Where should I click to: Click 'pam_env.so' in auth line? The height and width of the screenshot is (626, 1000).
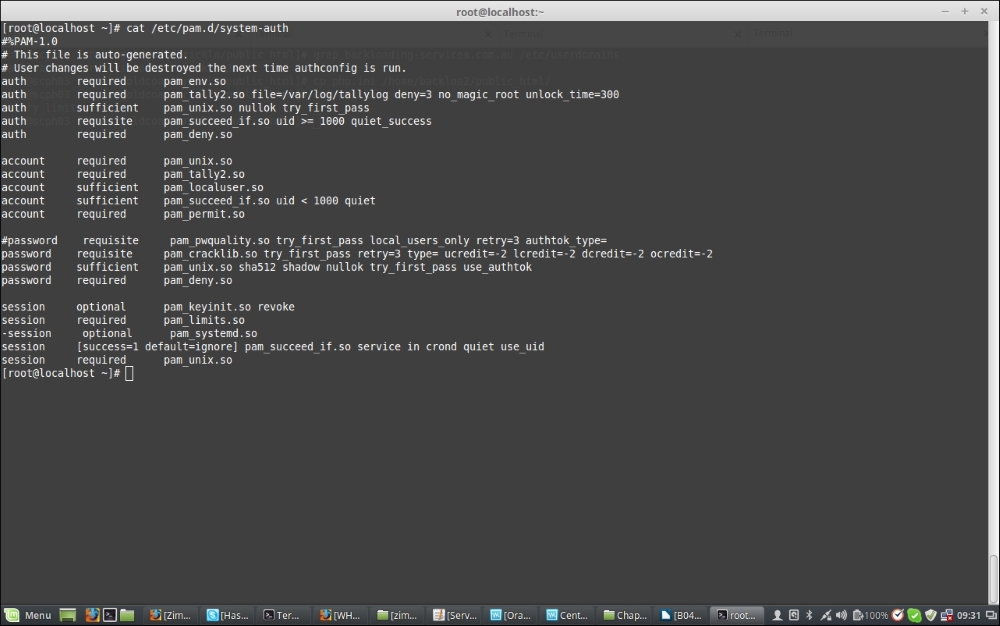point(195,82)
